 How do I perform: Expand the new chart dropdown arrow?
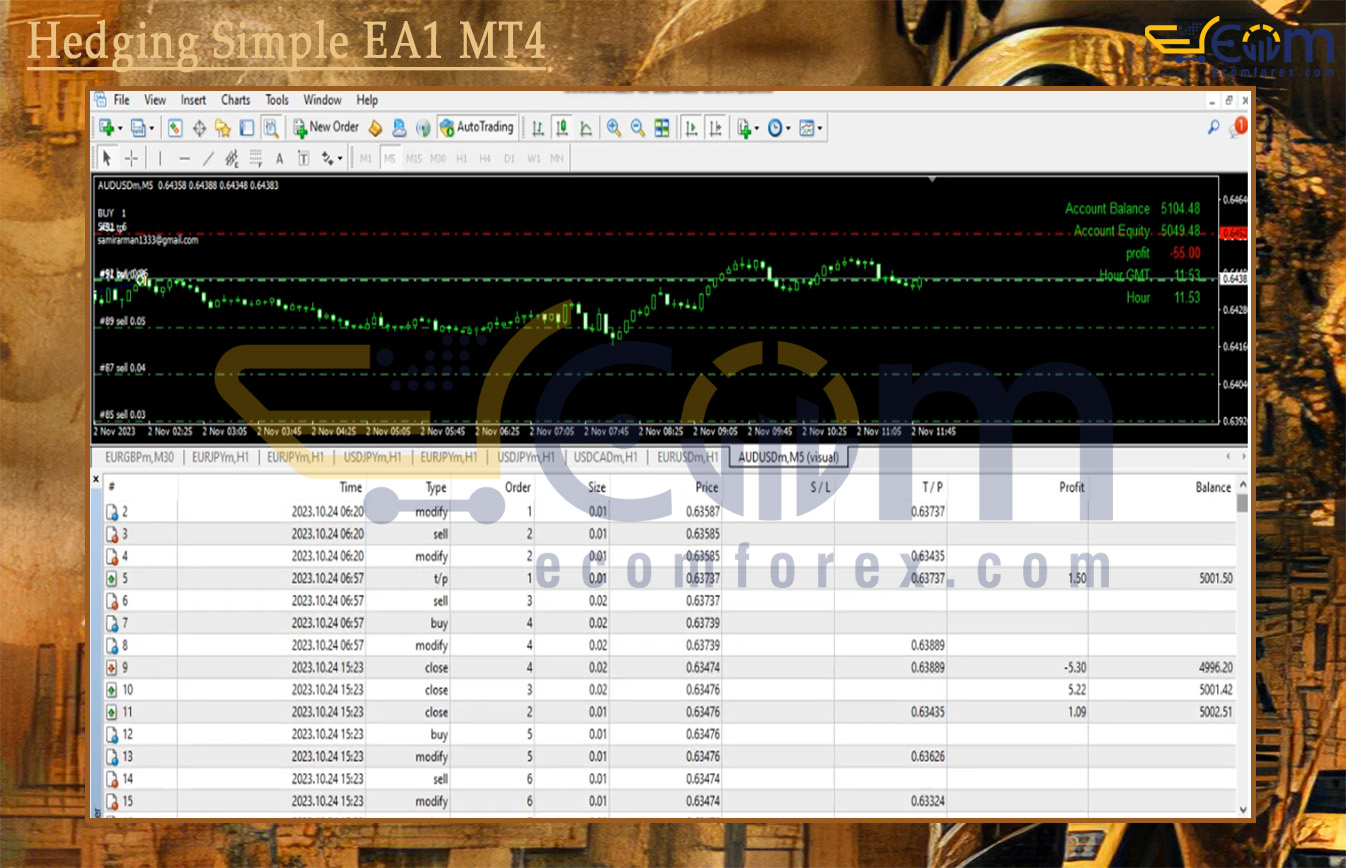[120, 128]
